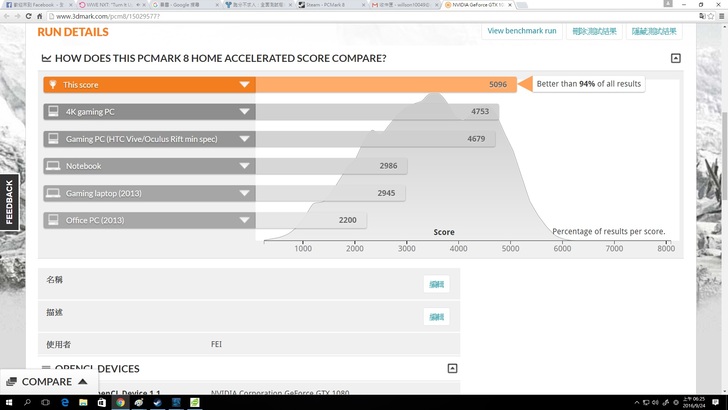
Task: Open a new browser tab
Action: point(522,5)
